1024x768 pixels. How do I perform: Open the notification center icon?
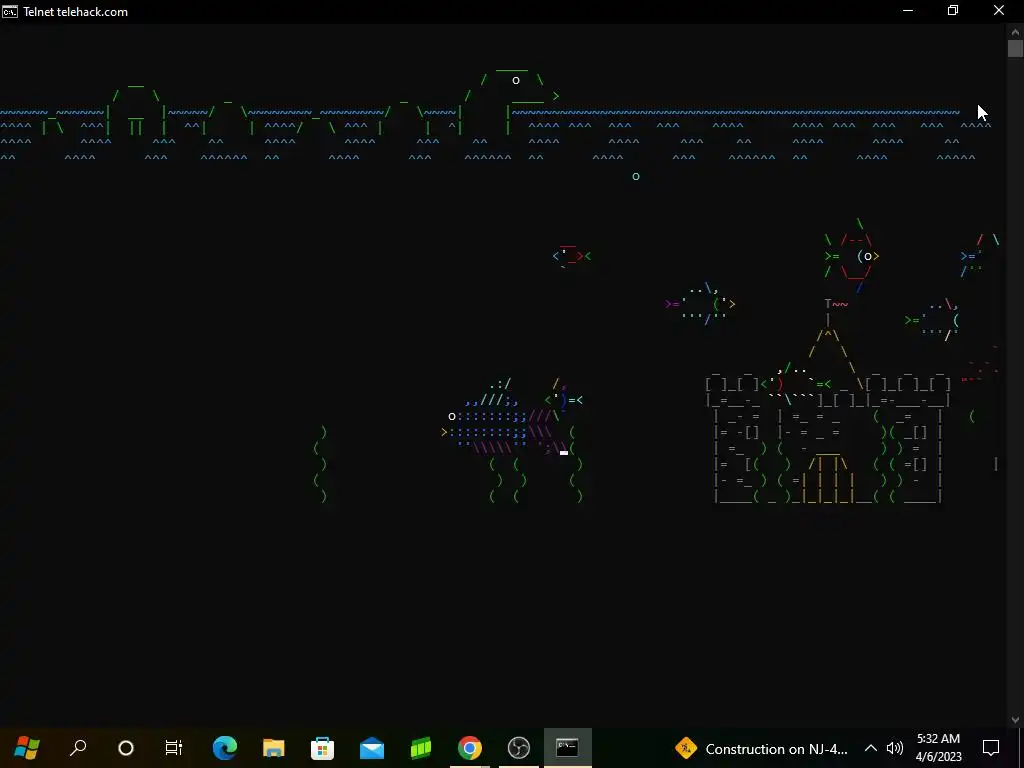(991, 748)
